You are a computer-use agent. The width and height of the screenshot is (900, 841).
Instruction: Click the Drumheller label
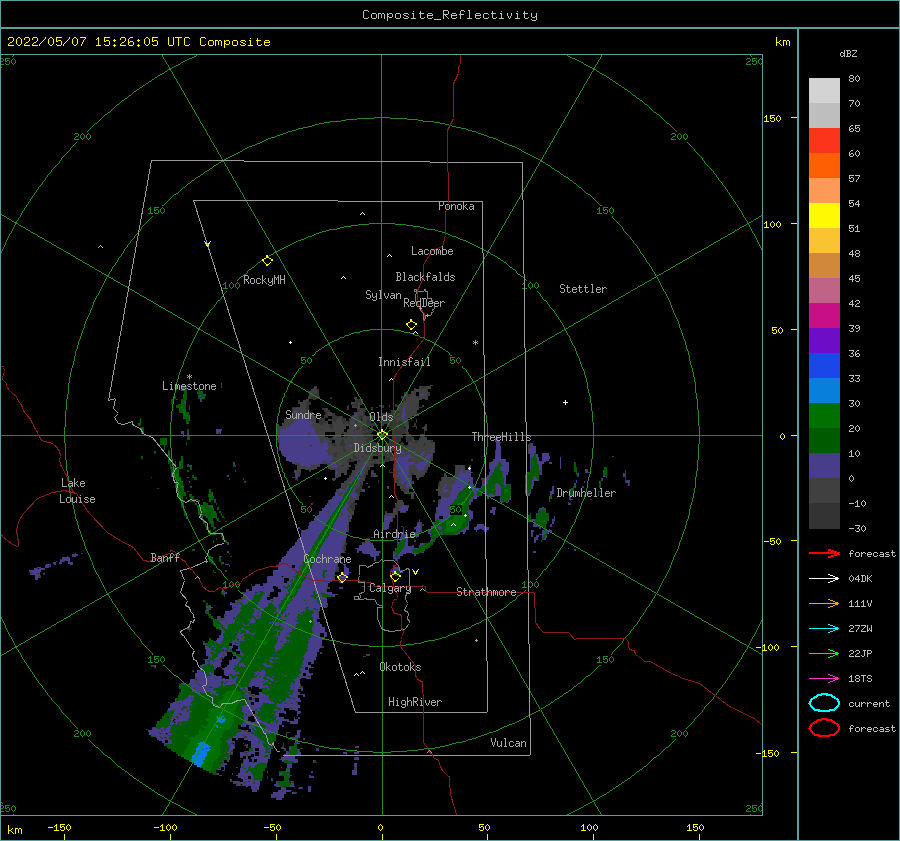pos(586,493)
